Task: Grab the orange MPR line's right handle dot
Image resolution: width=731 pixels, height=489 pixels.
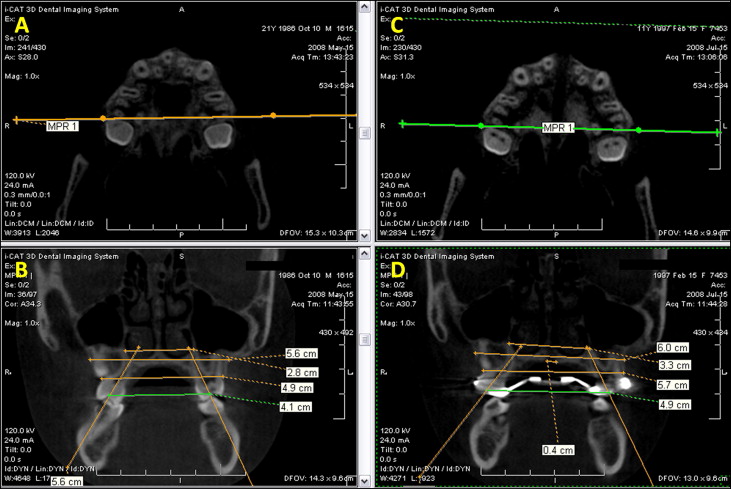Action: point(273,116)
